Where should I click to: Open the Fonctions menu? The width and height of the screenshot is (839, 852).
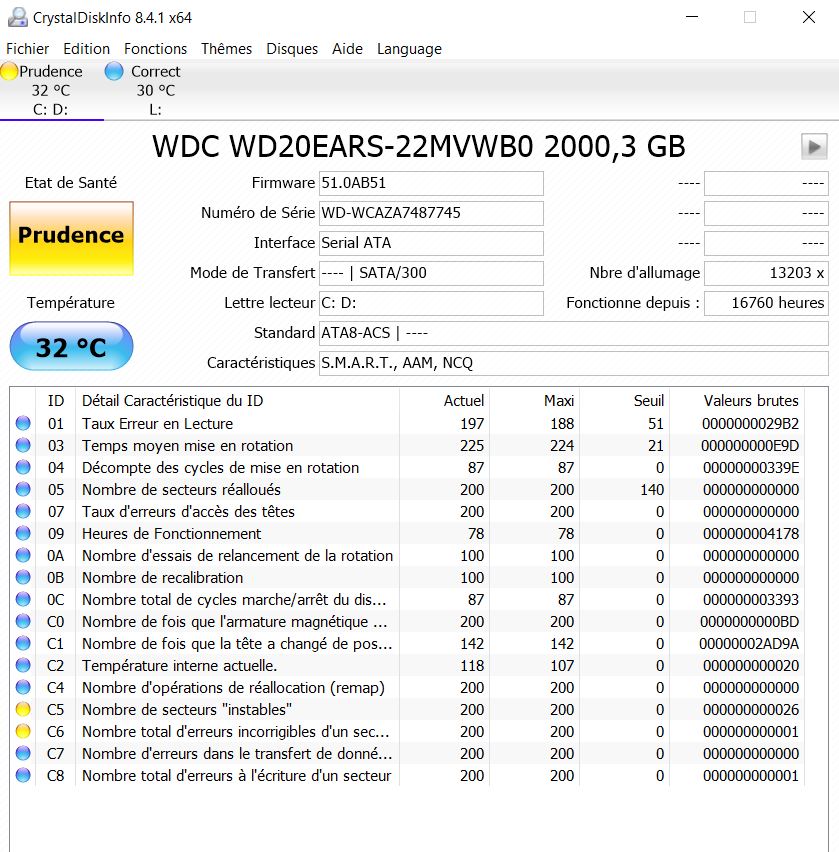[155, 49]
